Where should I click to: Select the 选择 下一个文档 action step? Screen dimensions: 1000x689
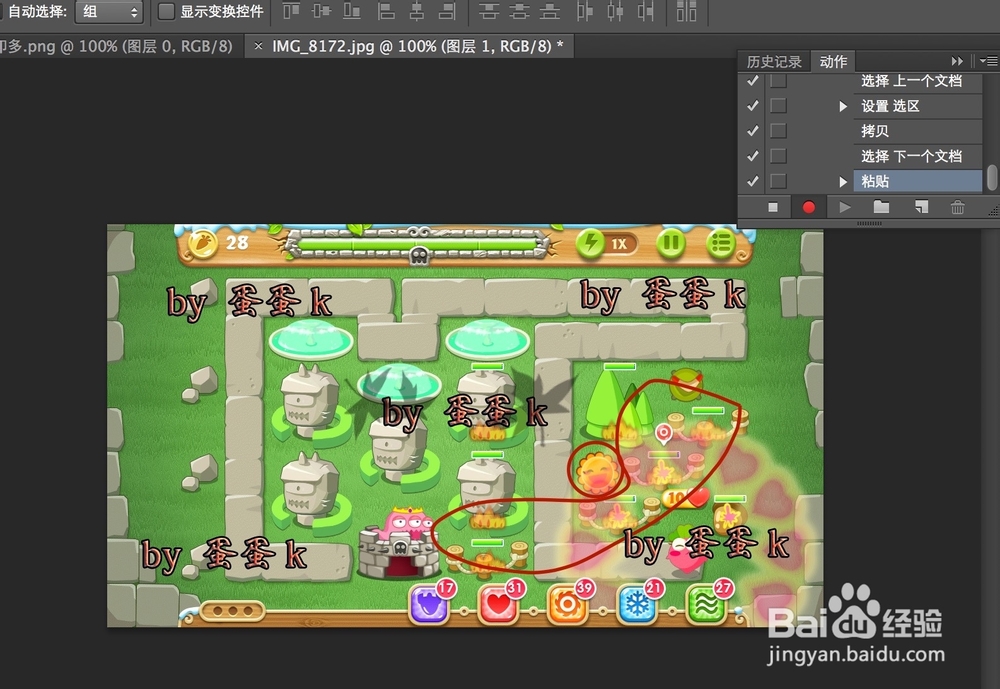click(918, 156)
